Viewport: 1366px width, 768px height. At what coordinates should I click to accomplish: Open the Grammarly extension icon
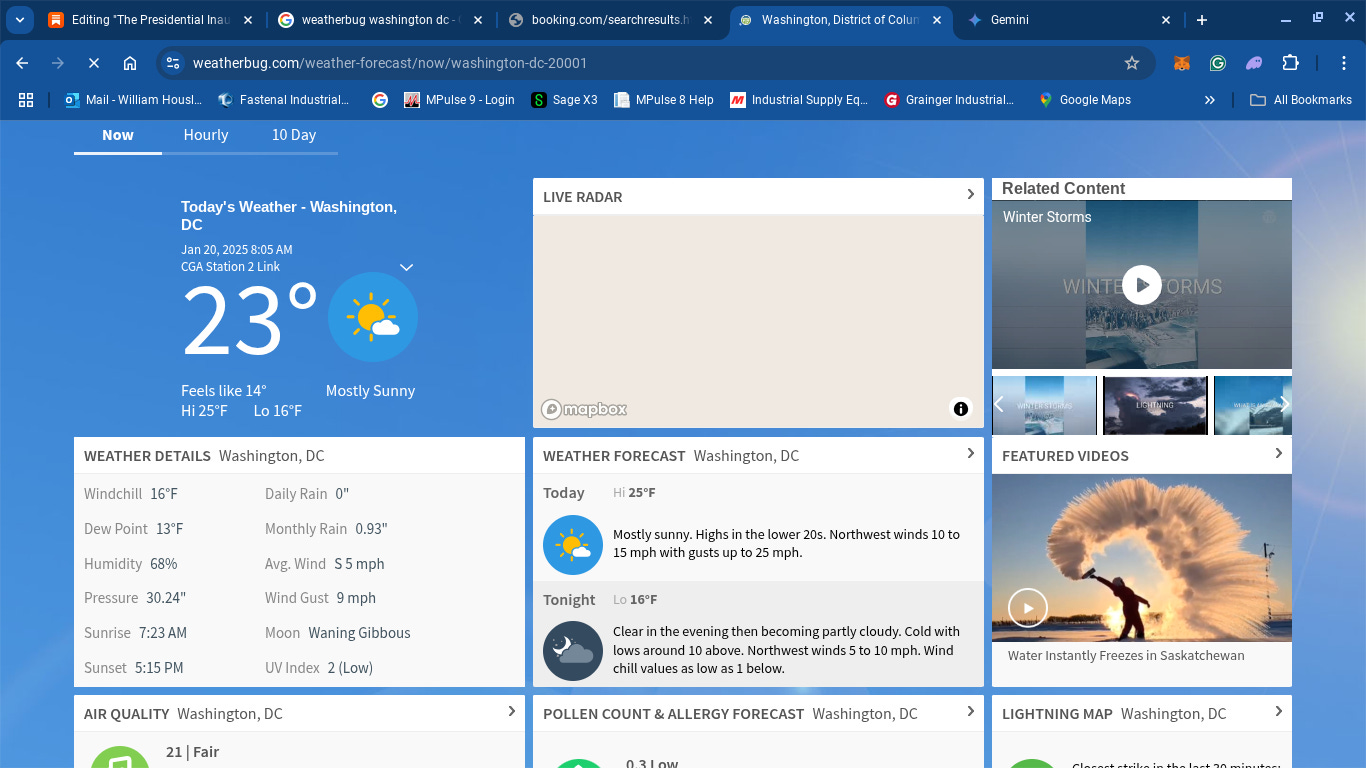[1217, 63]
